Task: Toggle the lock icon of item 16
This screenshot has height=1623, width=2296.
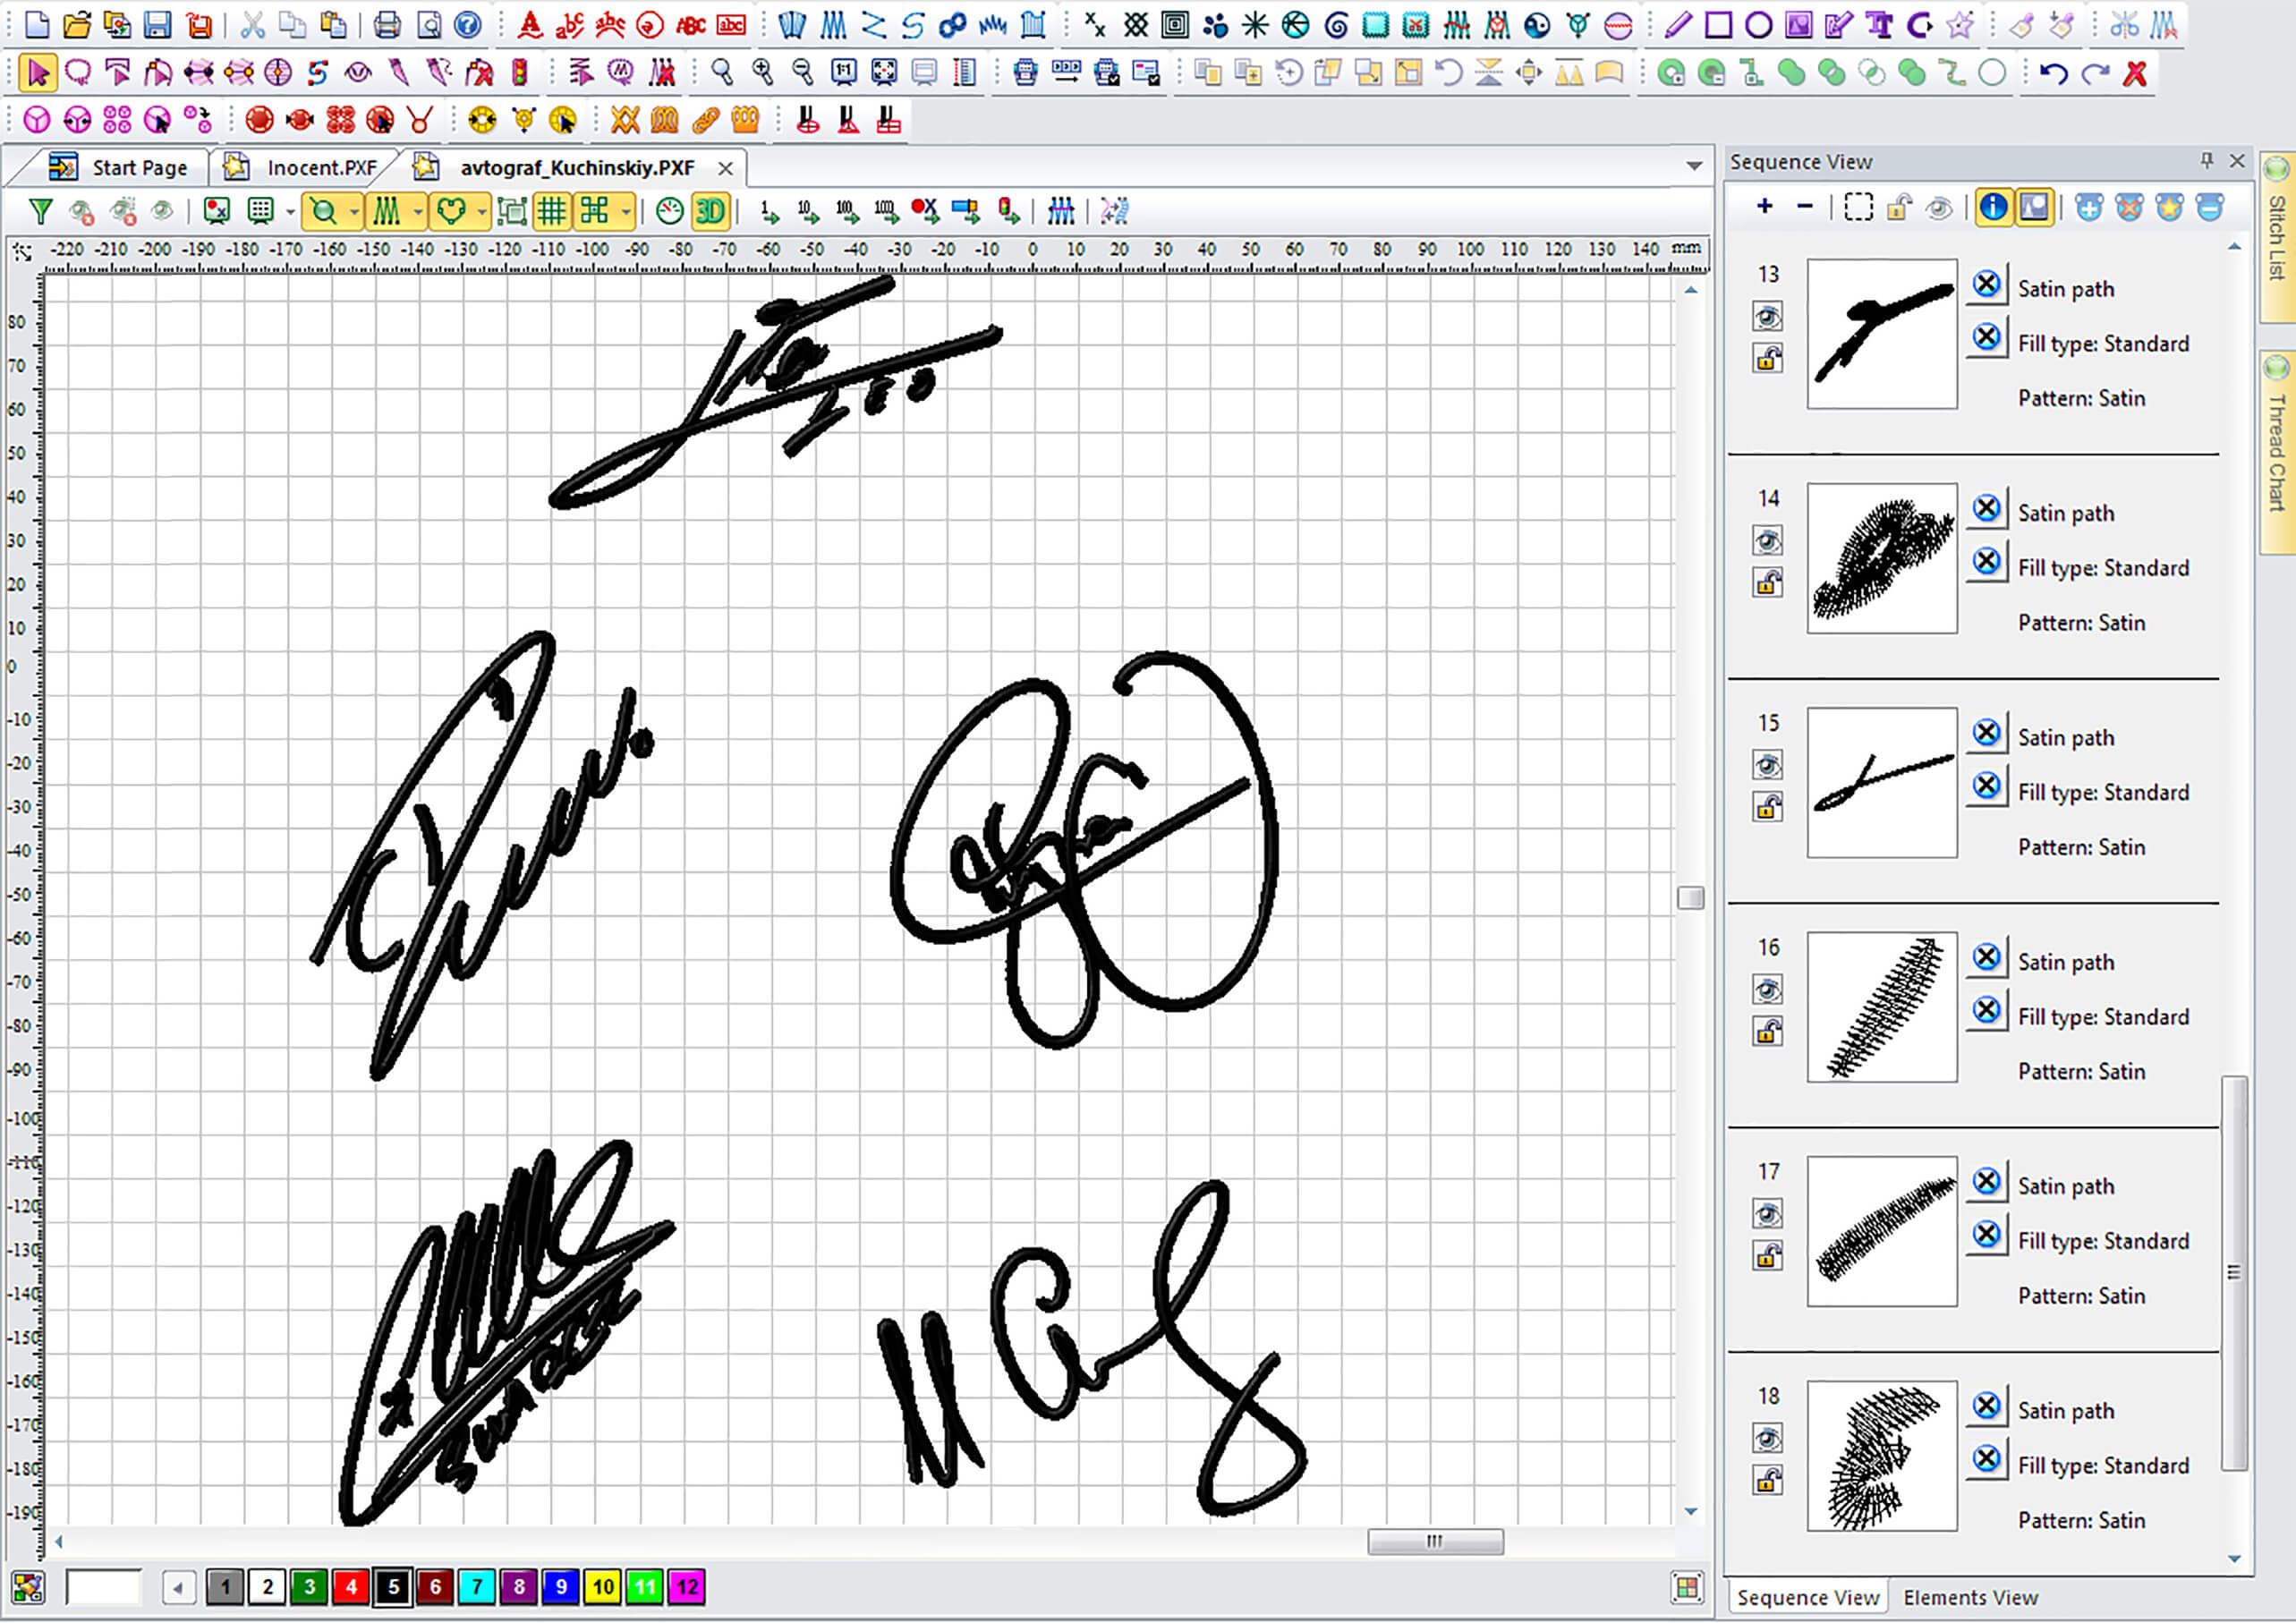Action: pos(1767,1031)
